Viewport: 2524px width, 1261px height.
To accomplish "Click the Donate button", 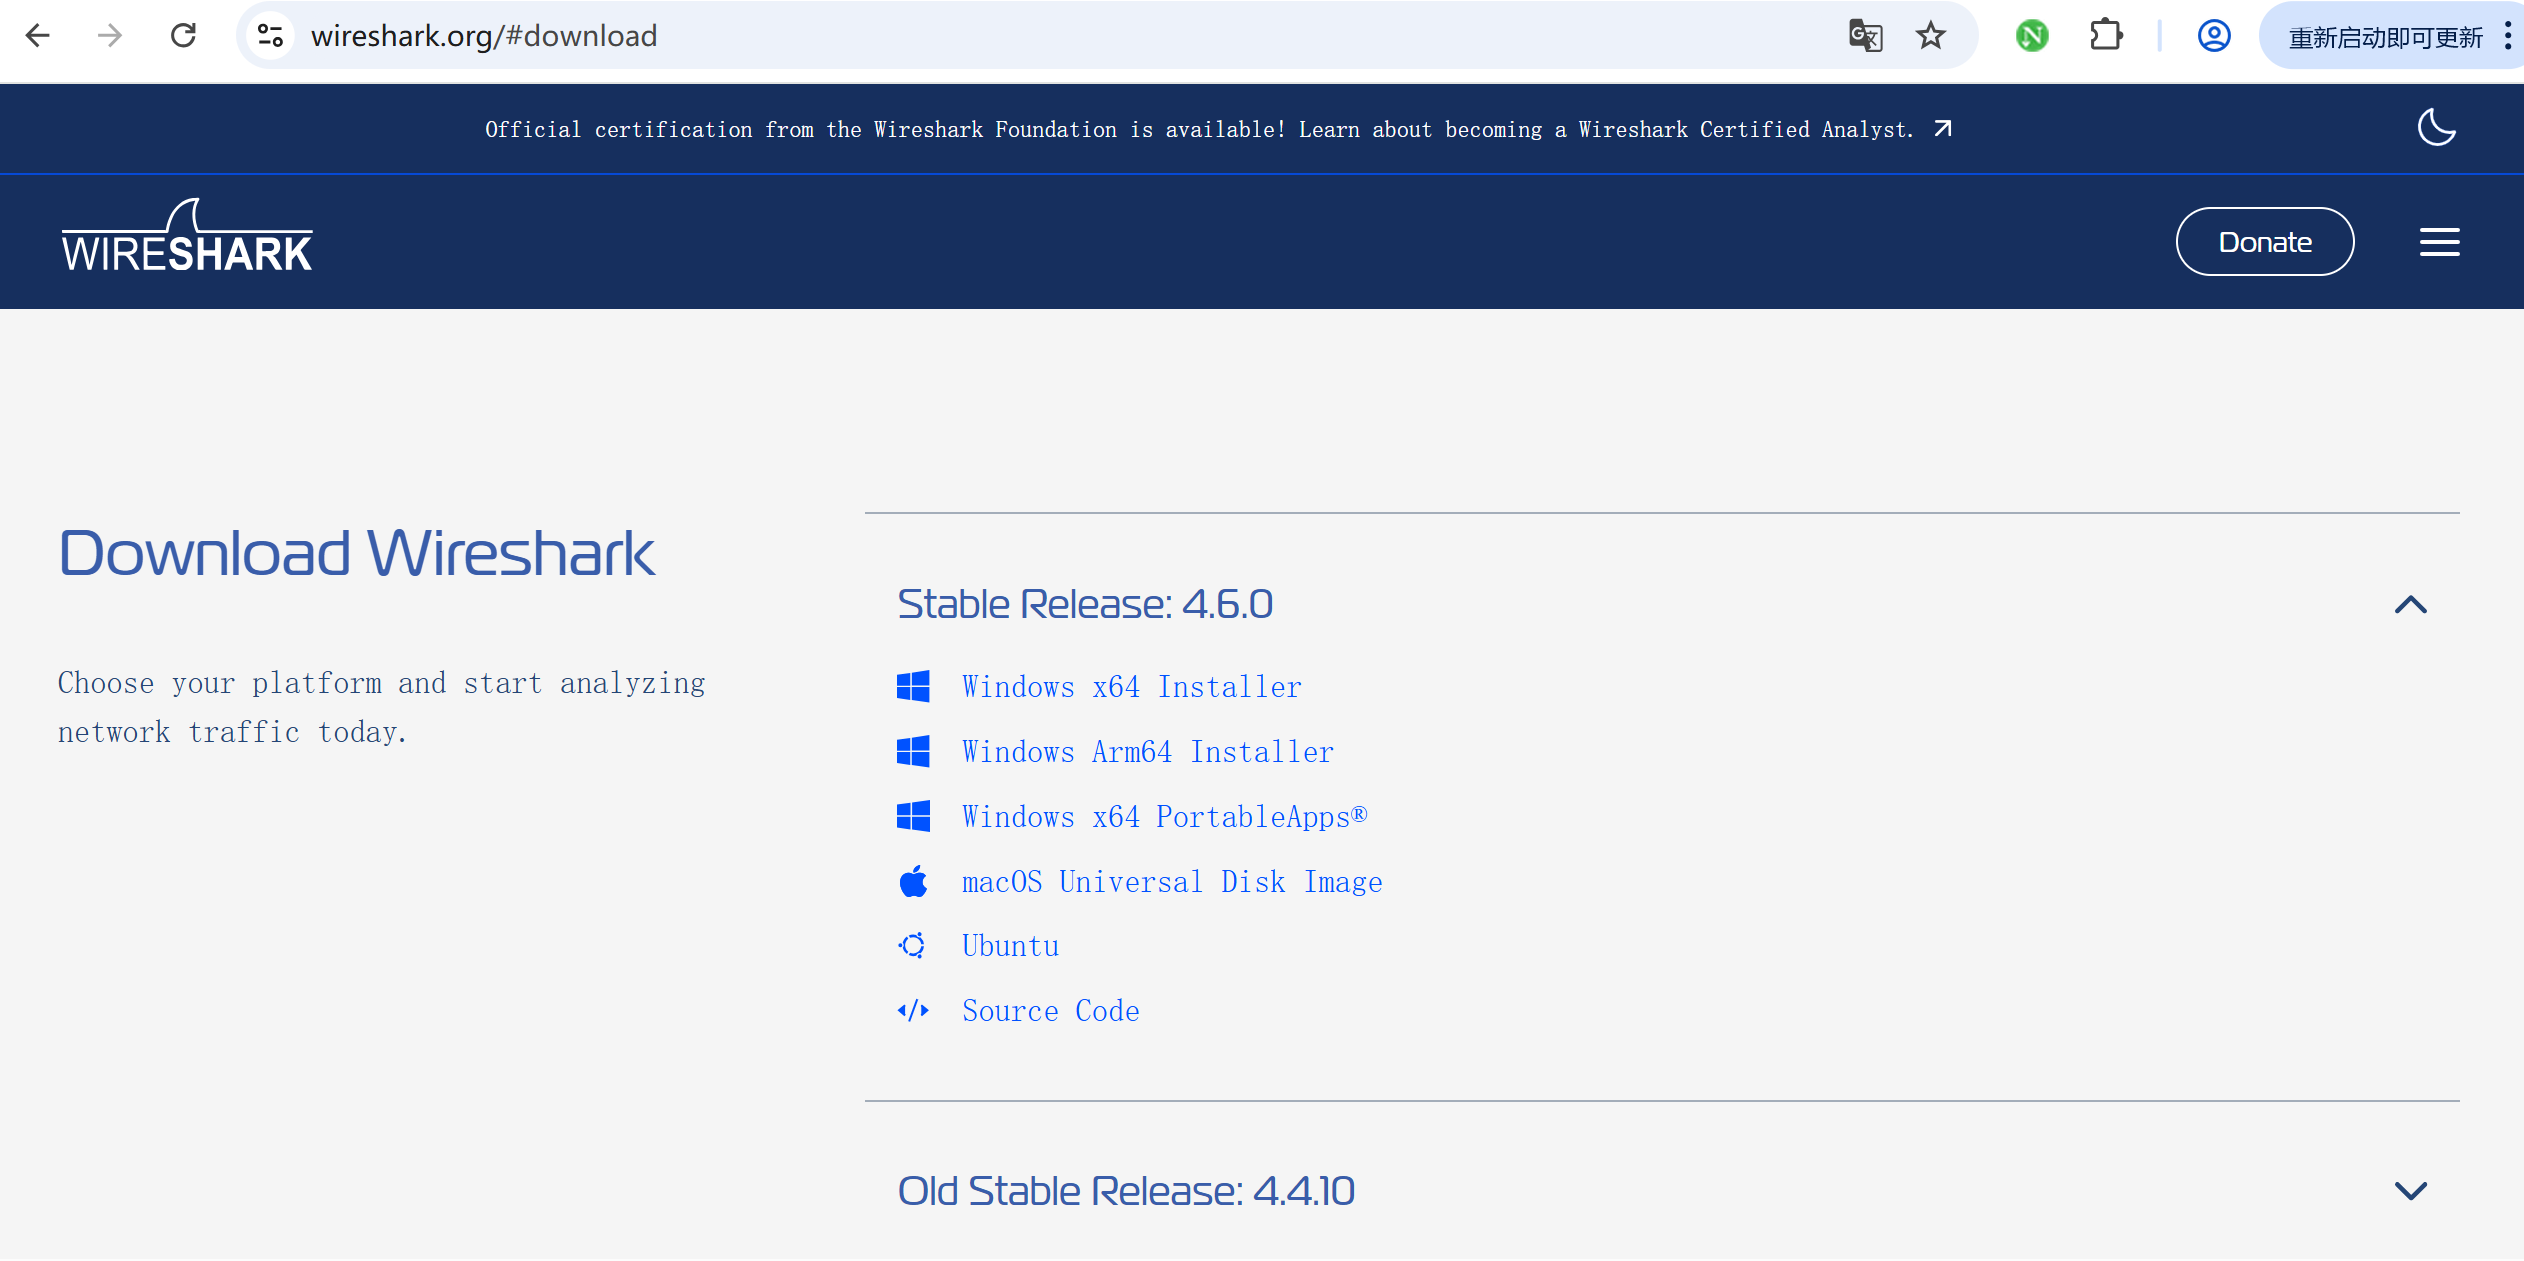I will 2265,242.
